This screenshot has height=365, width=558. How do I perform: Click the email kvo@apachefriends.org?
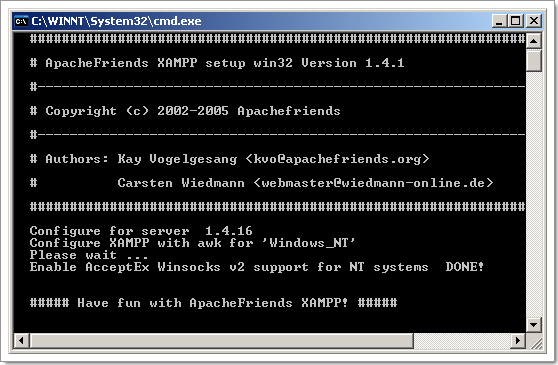tap(337, 159)
